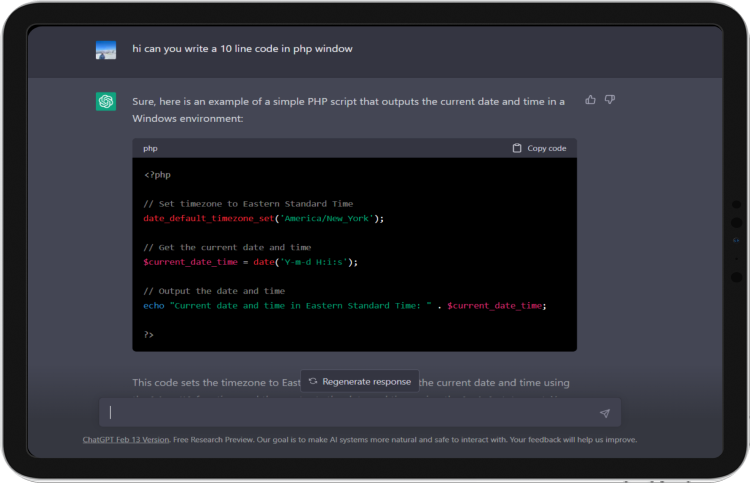750x483 pixels.
Task: Click the $current_date_time assignment line
Action: [250, 261]
